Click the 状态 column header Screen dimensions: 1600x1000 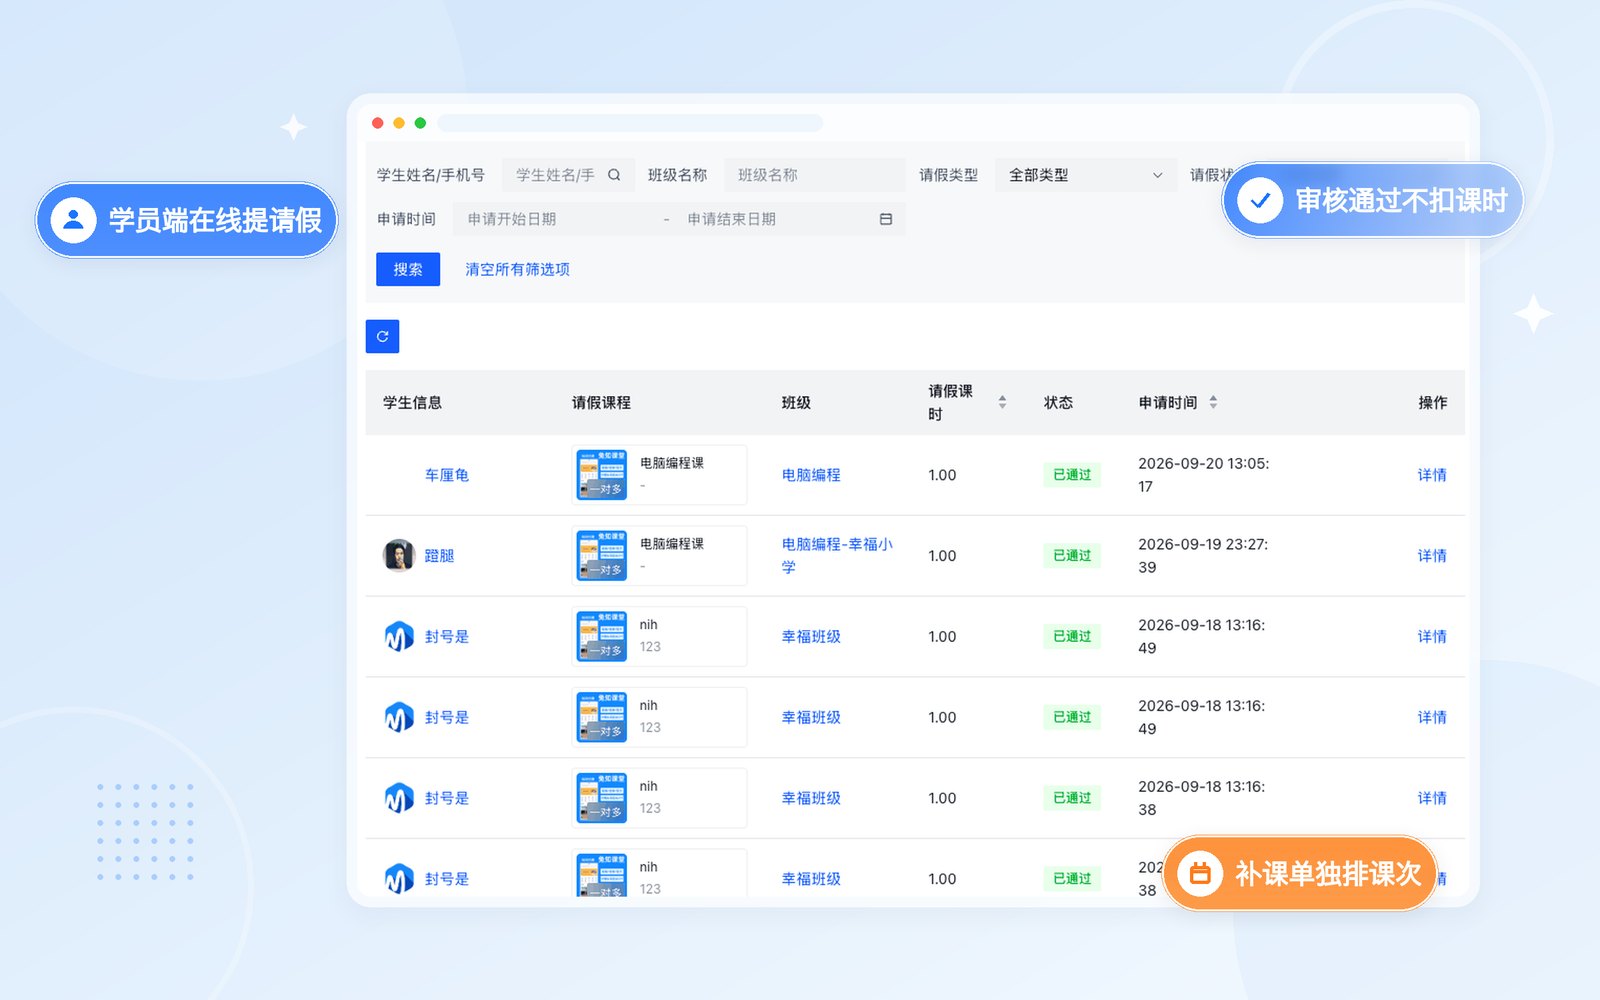pyautogui.click(x=1058, y=402)
